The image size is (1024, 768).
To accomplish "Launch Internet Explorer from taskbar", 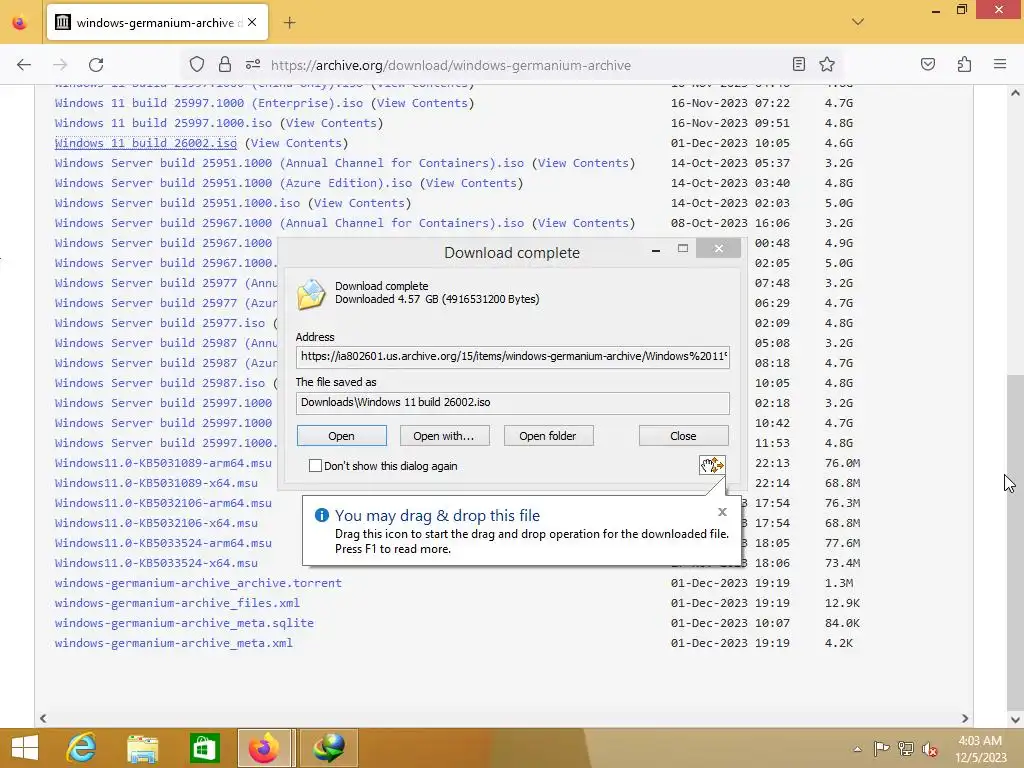I will 82,748.
